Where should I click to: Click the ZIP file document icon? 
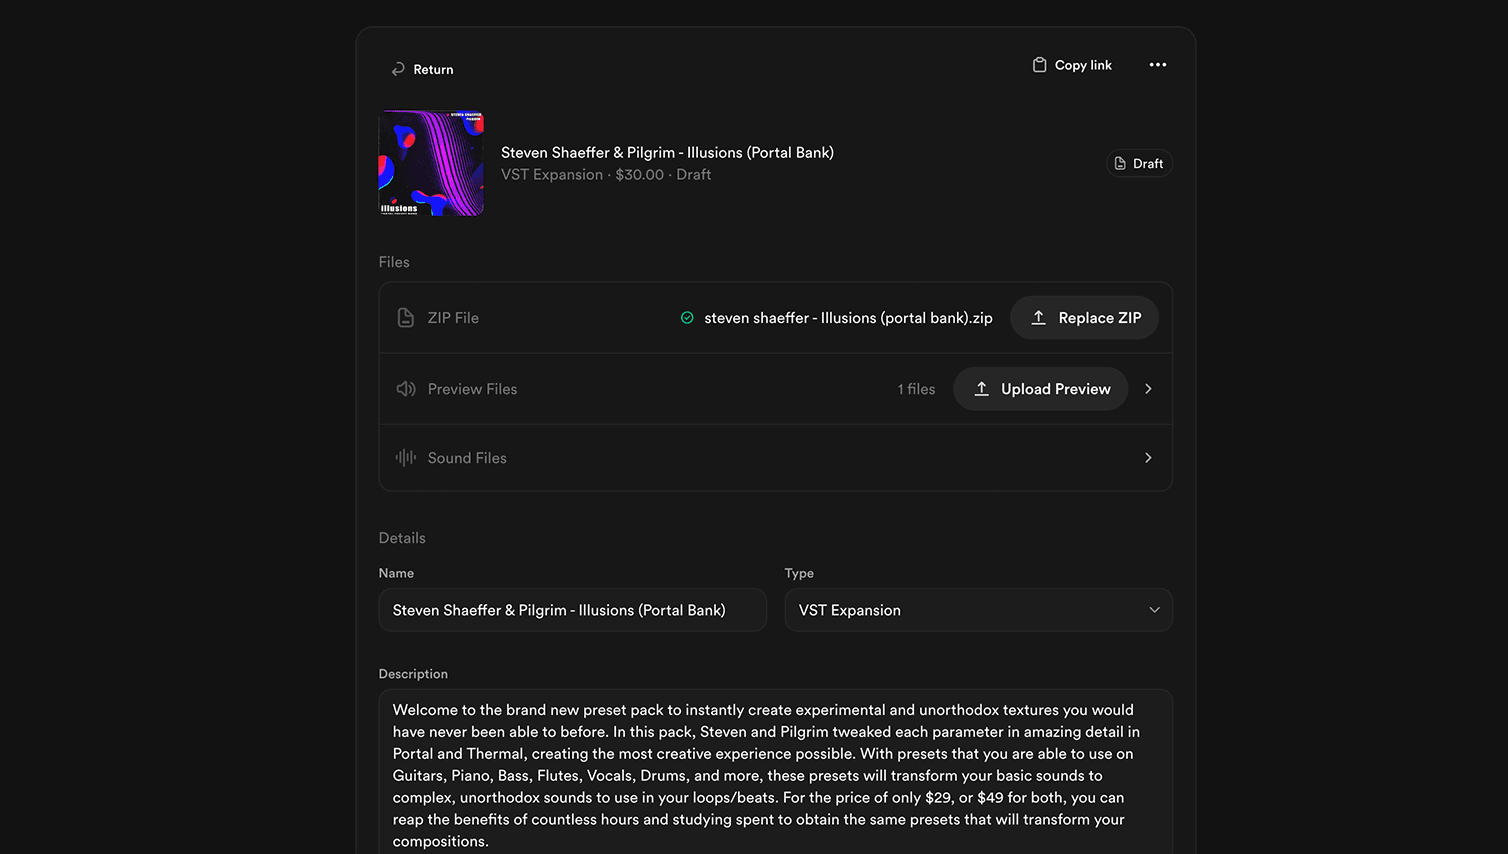coord(405,316)
